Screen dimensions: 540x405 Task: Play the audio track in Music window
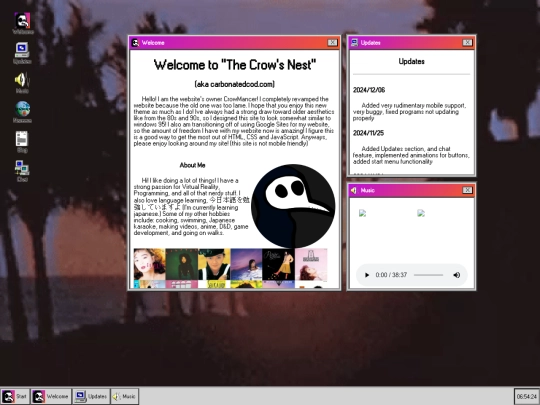click(367, 275)
